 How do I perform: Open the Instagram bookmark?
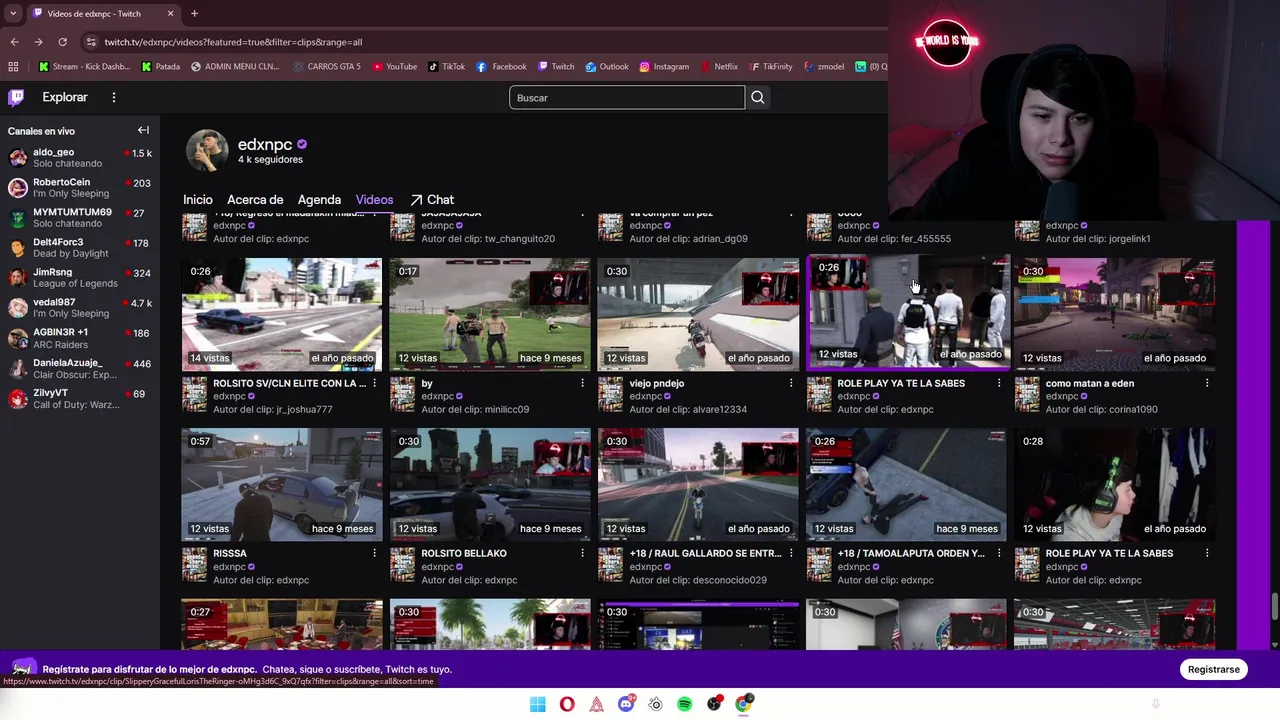click(664, 67)
